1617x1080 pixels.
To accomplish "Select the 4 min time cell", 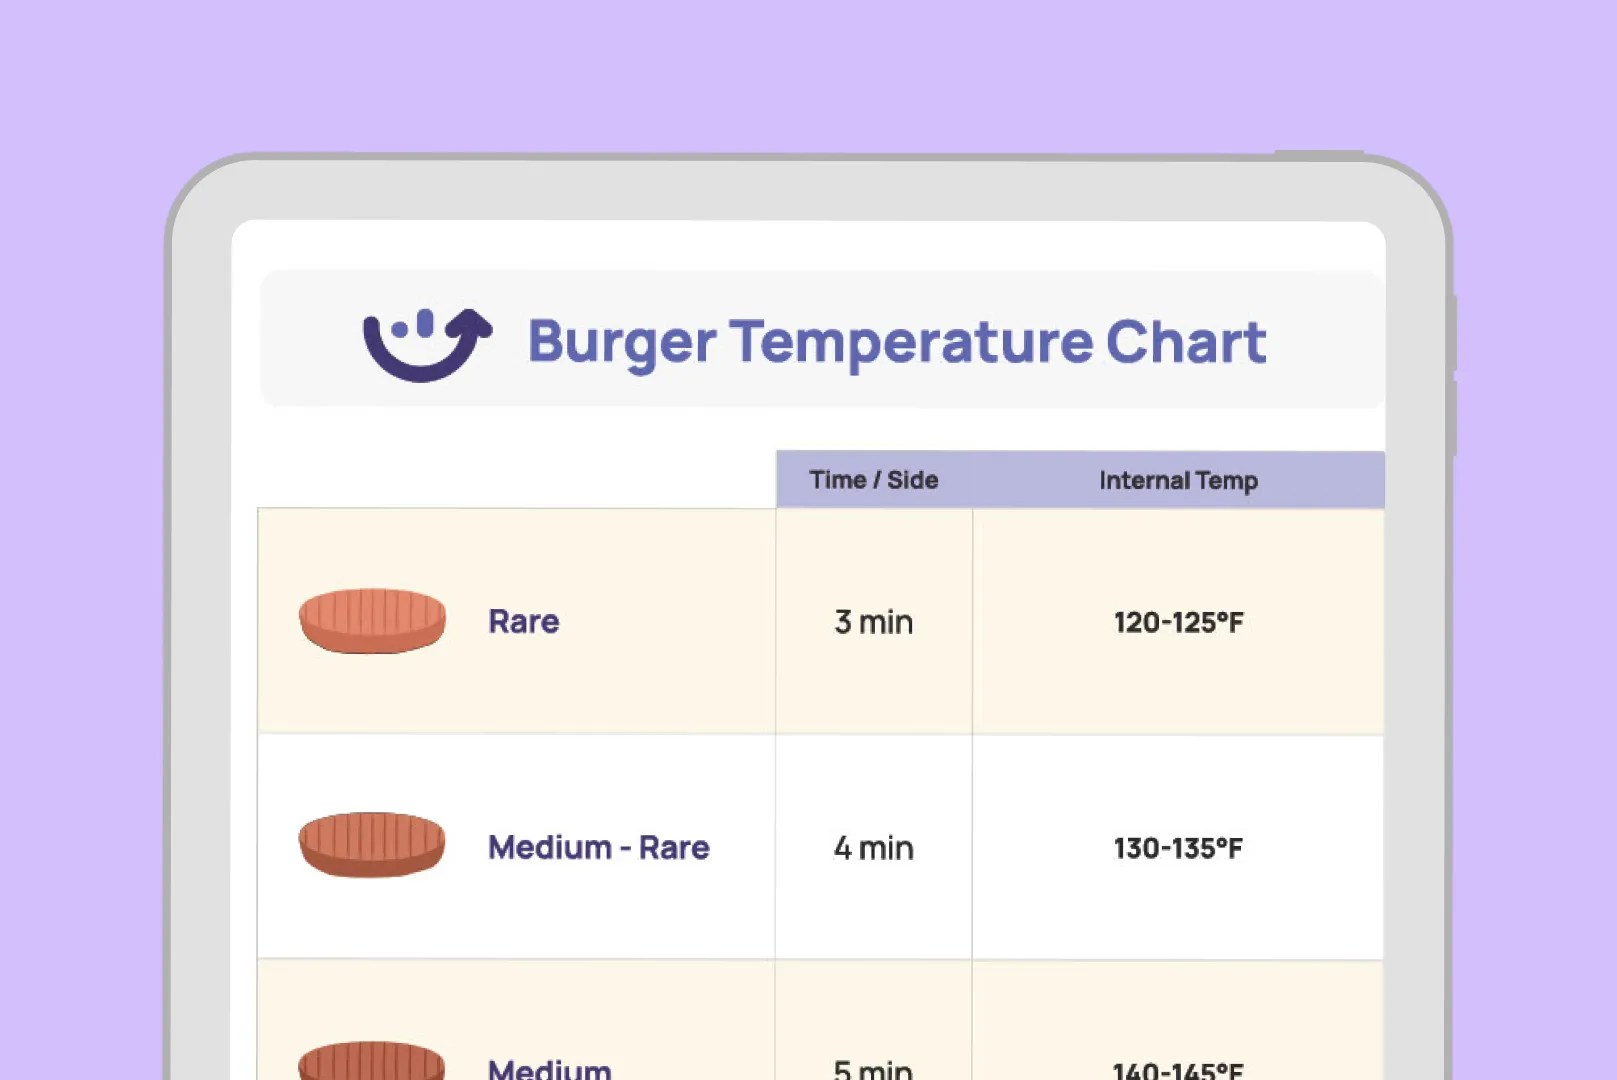I will pos(874,847).
